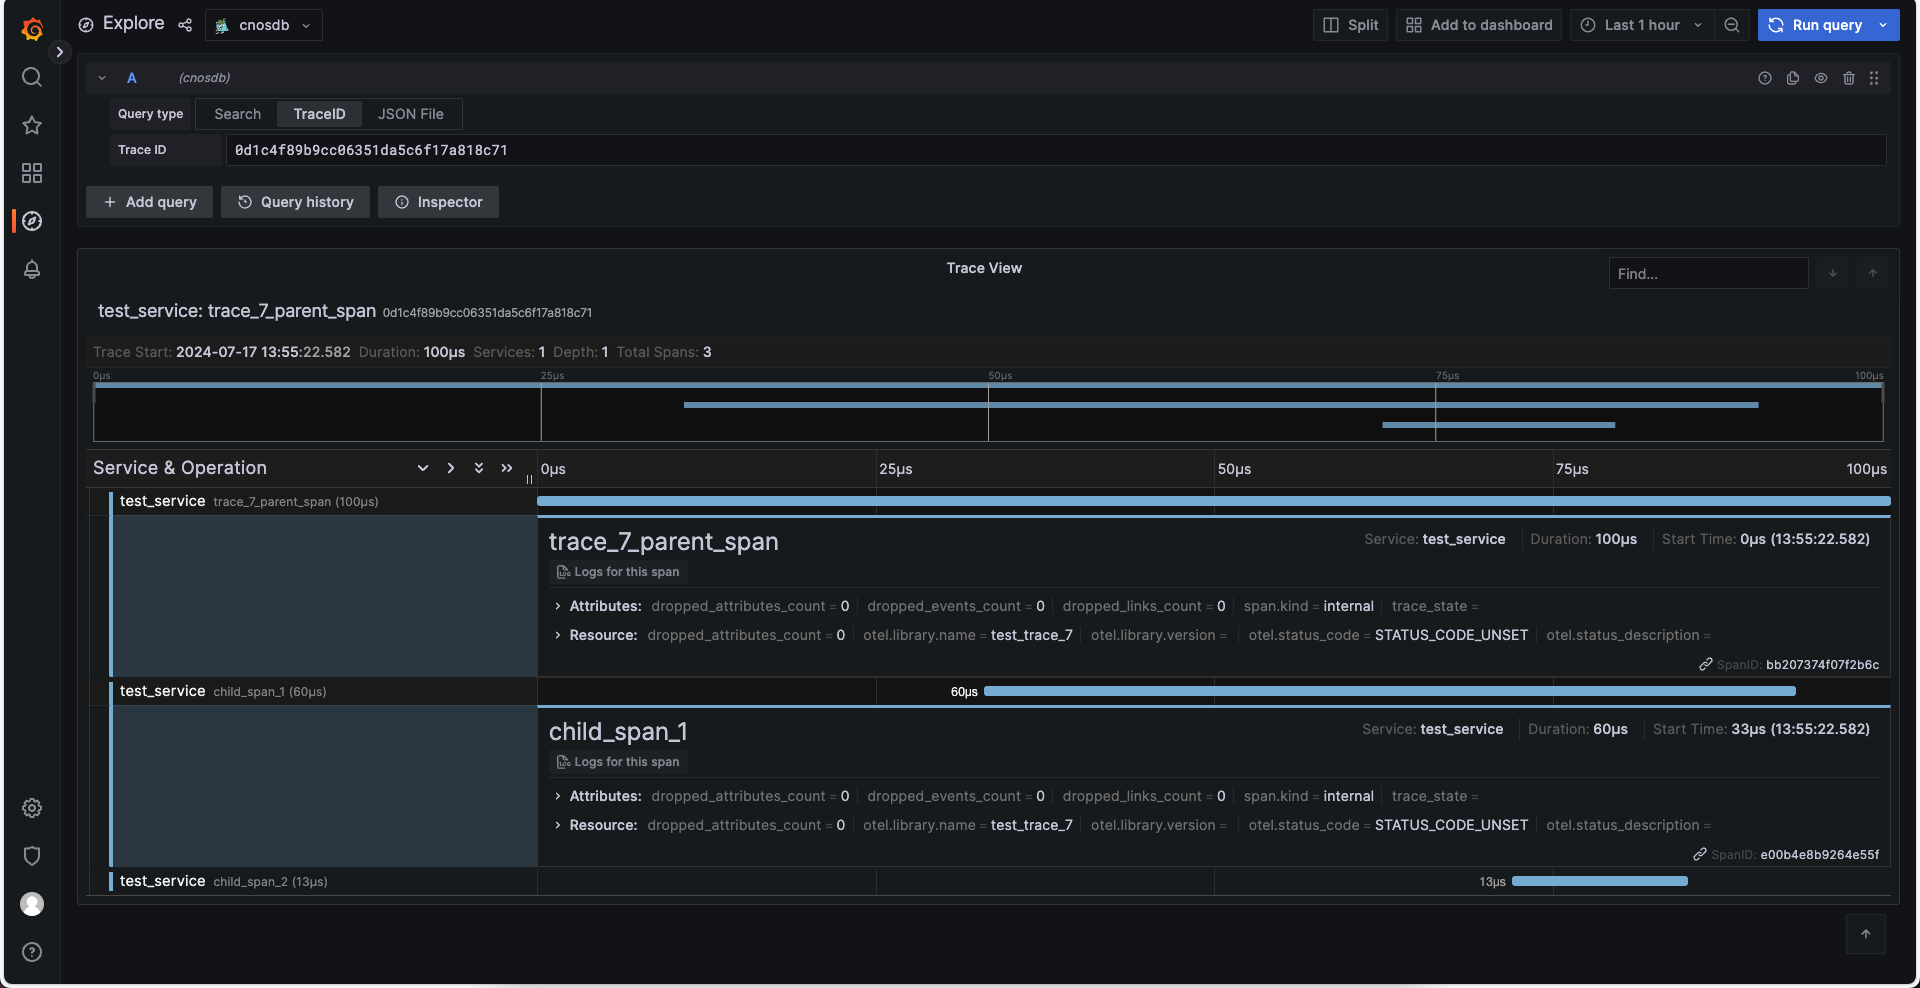Collapse query row A chevron
The image size is (1920, 988).
click(x=102, y=78)
